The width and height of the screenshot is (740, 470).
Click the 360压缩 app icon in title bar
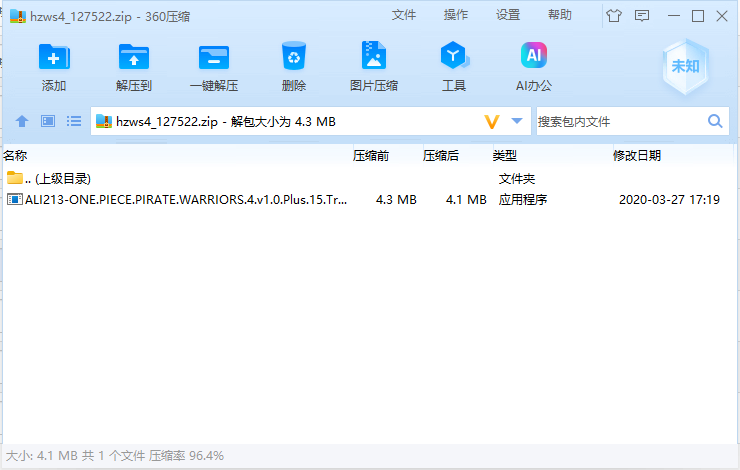(x=17, y=16)
